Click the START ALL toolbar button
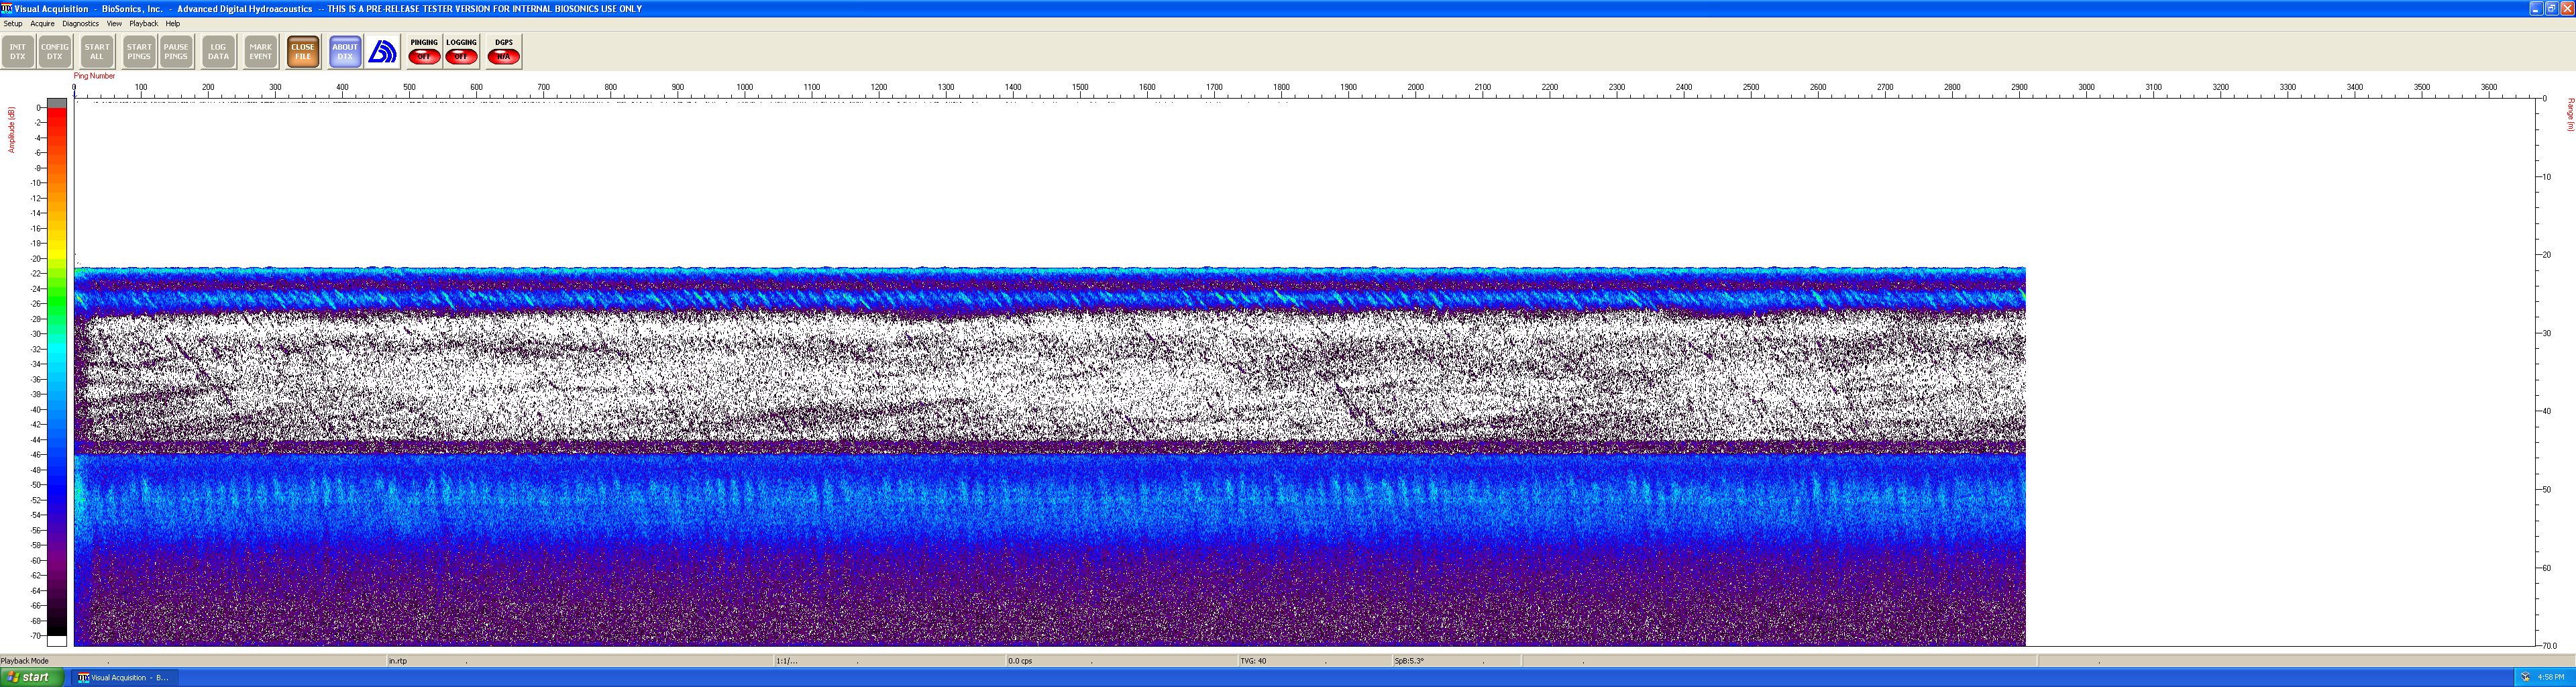The image size is (2576, 687). tap(97, 52)
